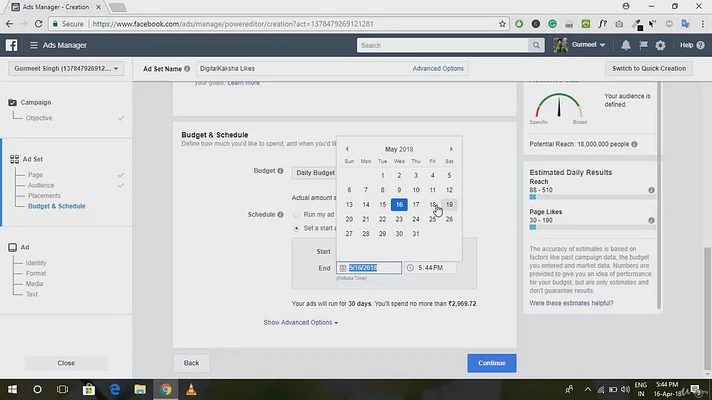Click the page vertical scrollbar

click(707, 309)
